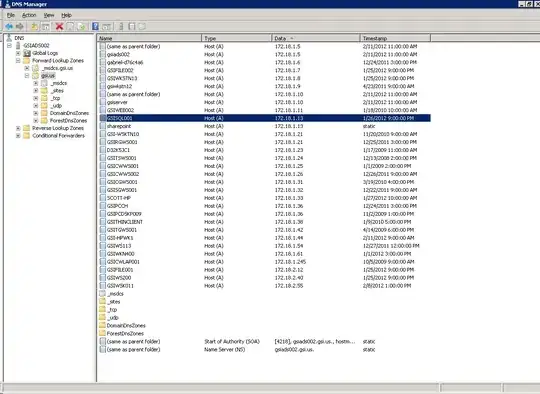Toggle the Show/Hide Console Tree toolbar icon
Screen dimensions: 540x394
pyautogui.click(x=45, y=27)
